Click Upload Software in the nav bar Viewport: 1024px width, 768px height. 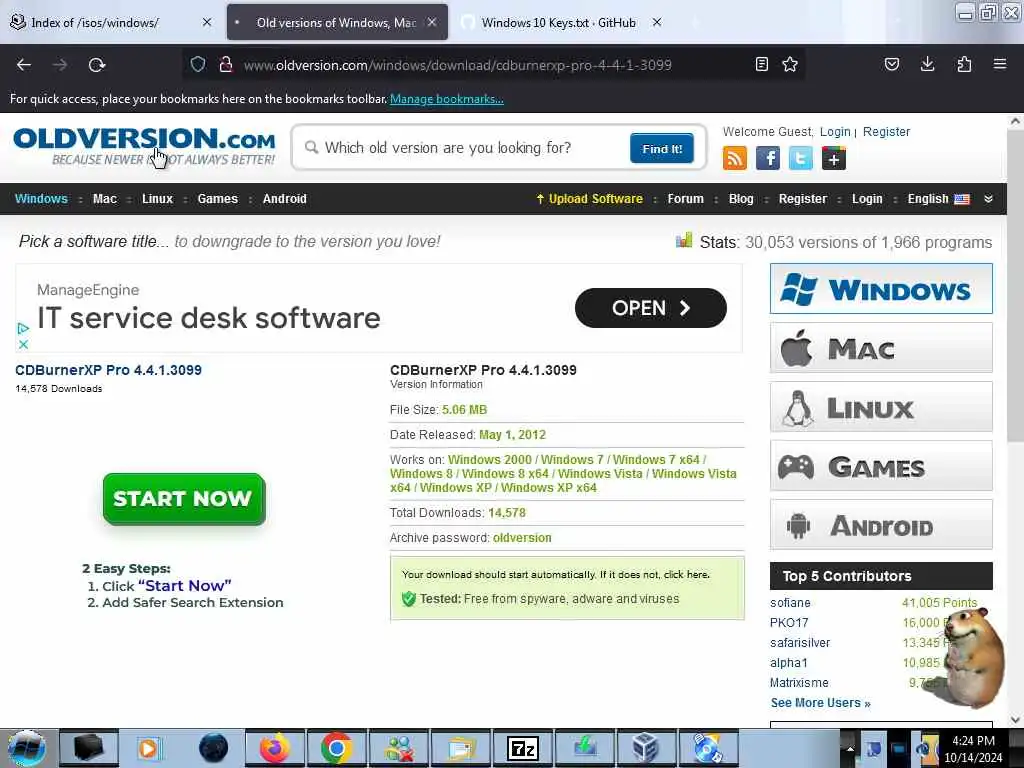(589, 199)
